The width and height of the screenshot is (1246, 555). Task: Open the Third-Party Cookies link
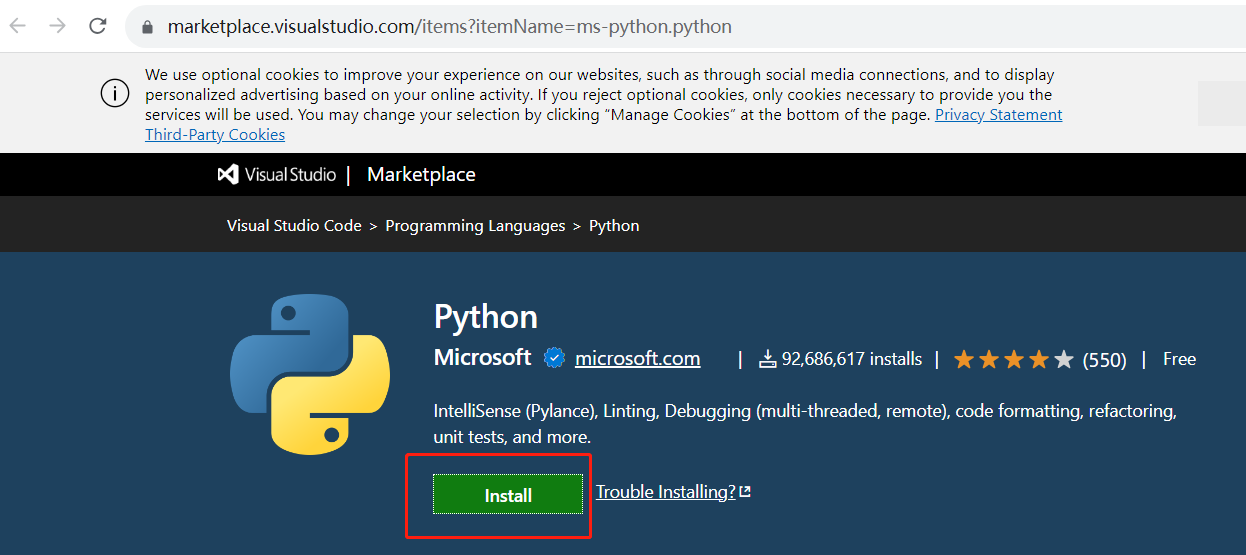point(215,134)
